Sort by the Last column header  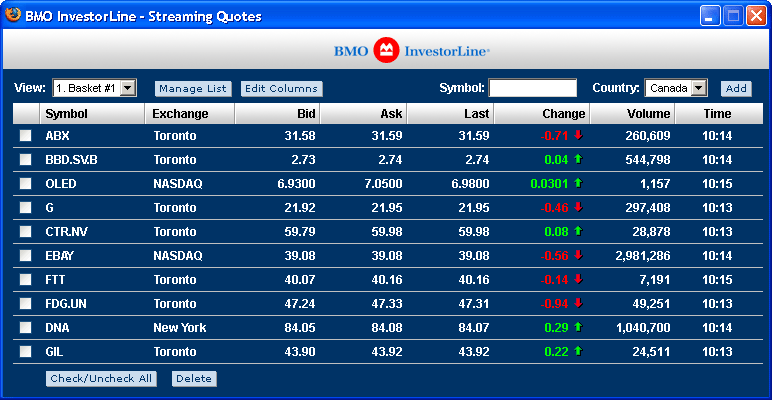(450, 114)
